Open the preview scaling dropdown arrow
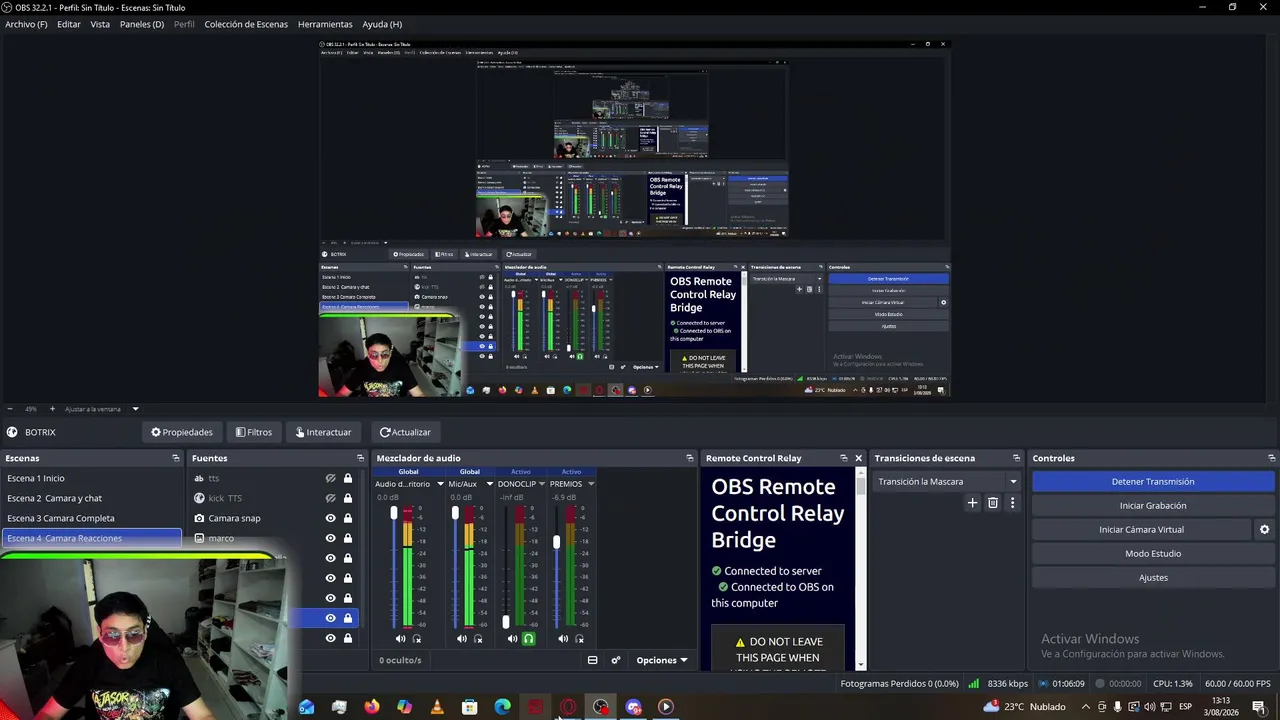Screen dimensions: 1280x720 135,409
